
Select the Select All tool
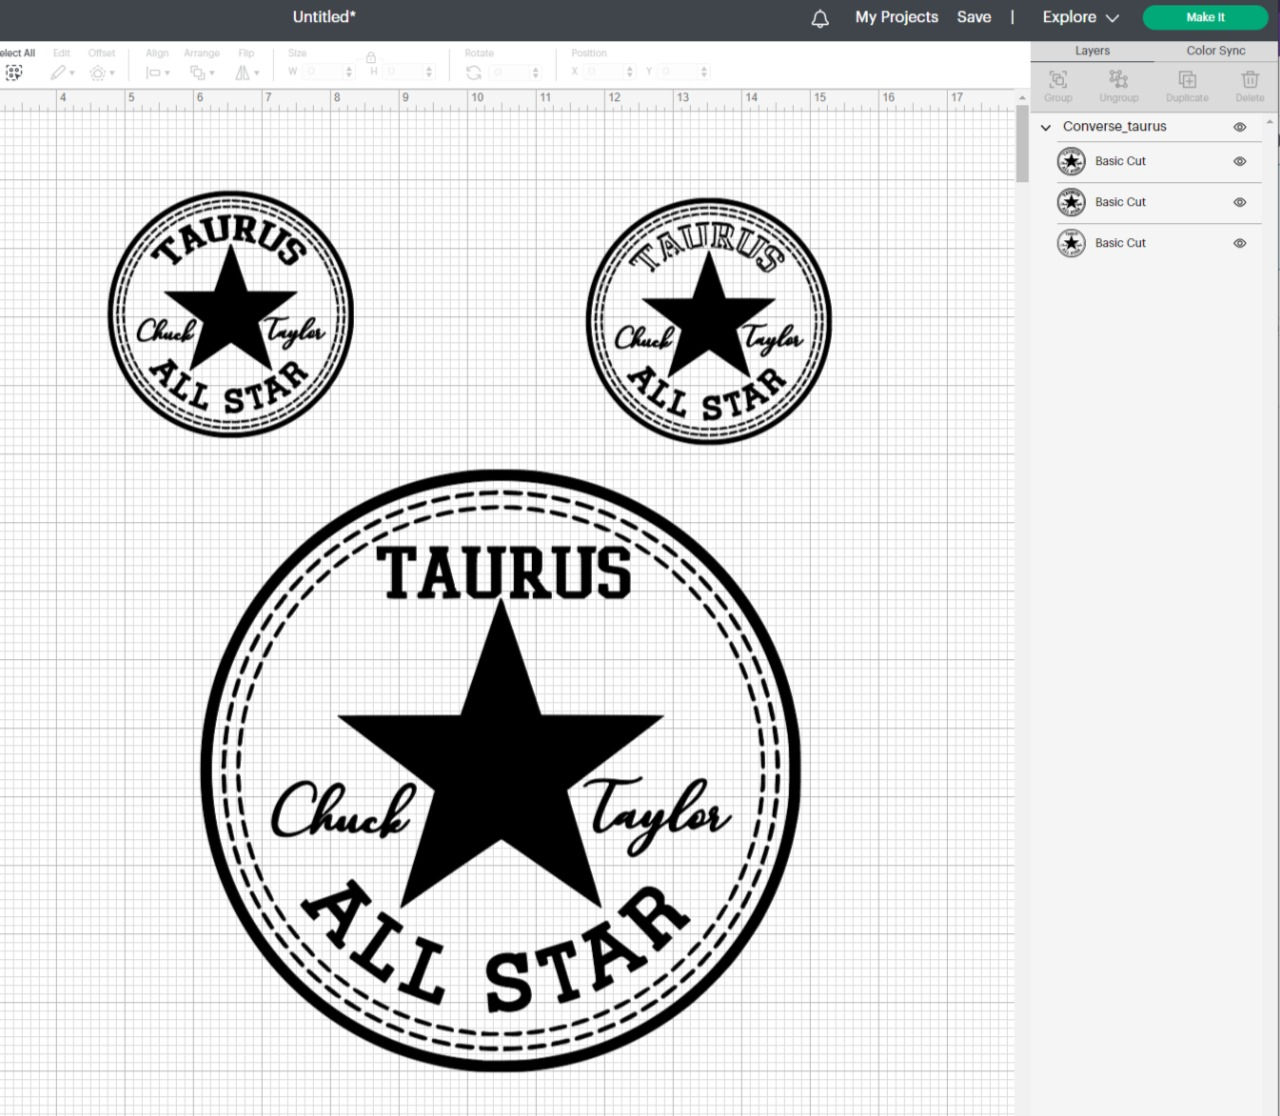coord(14,72)
